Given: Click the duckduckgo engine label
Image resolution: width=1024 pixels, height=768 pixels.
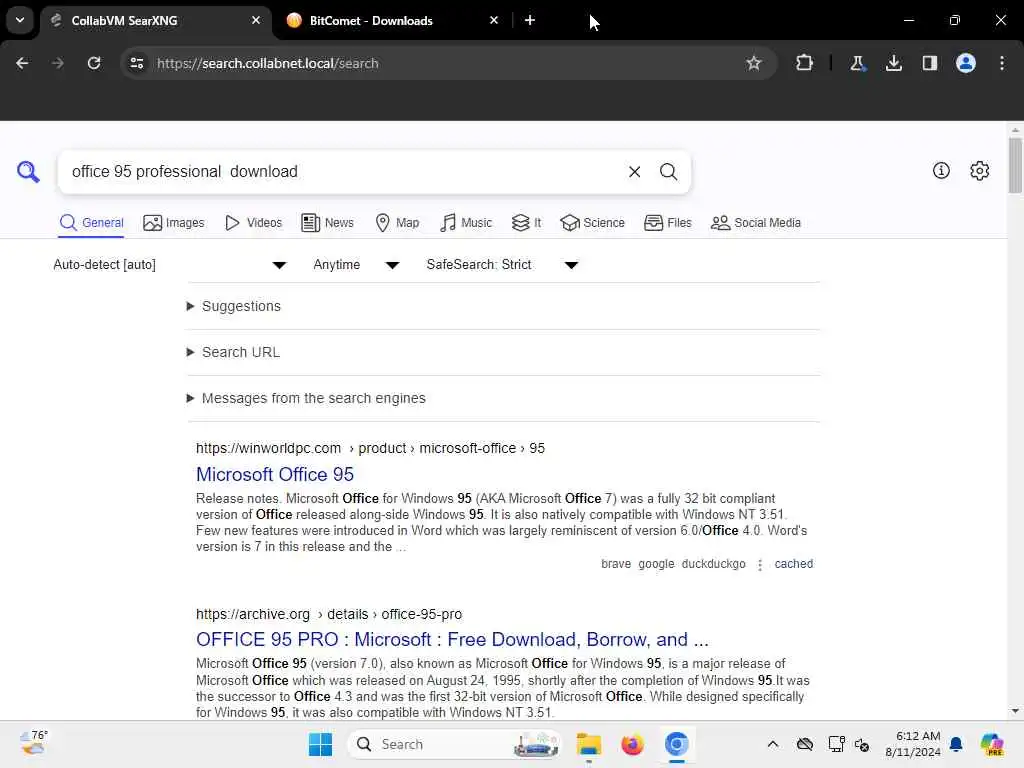Looking at the screenshot, I should tap(713, 564).
